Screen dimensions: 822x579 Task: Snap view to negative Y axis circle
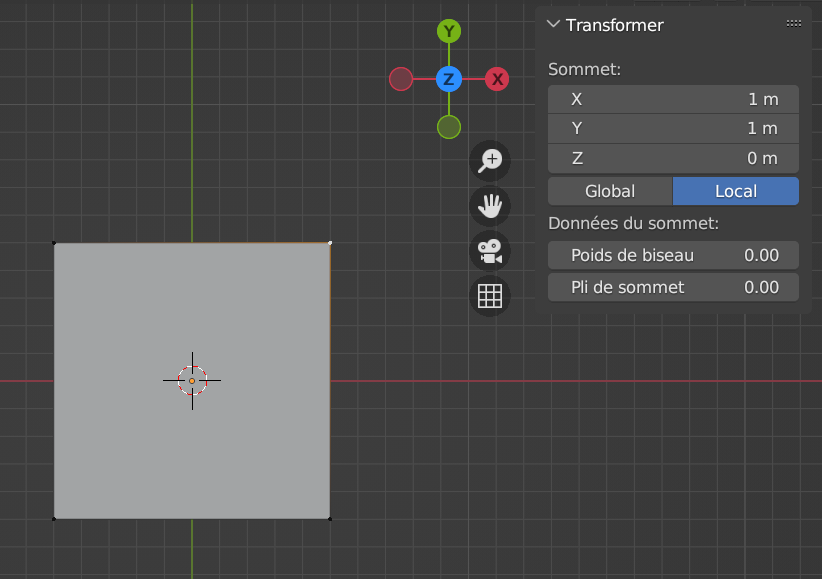pyautogui.click(x=449, y=127)
